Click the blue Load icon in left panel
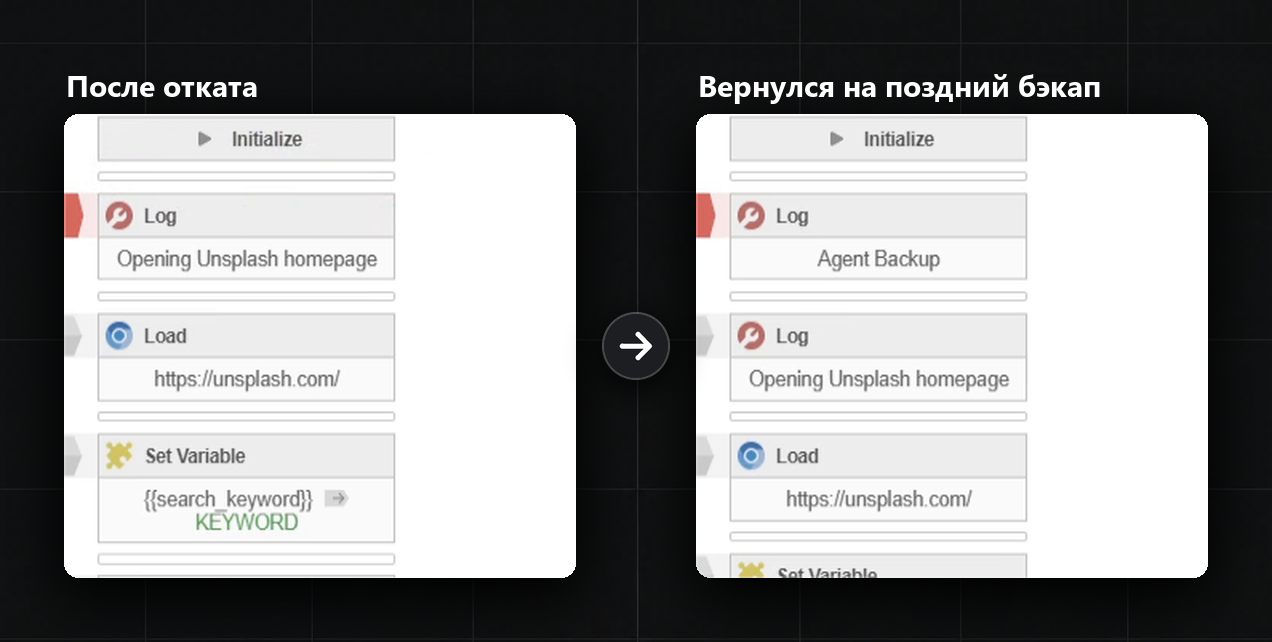 click(119, 336)
